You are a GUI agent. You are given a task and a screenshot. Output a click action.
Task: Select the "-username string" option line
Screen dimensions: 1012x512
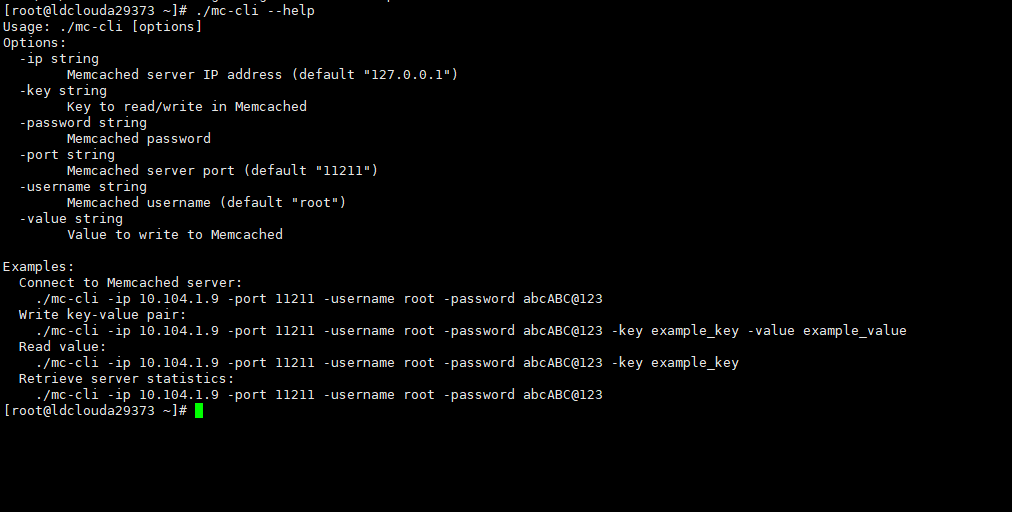click(x=83, y=186)
